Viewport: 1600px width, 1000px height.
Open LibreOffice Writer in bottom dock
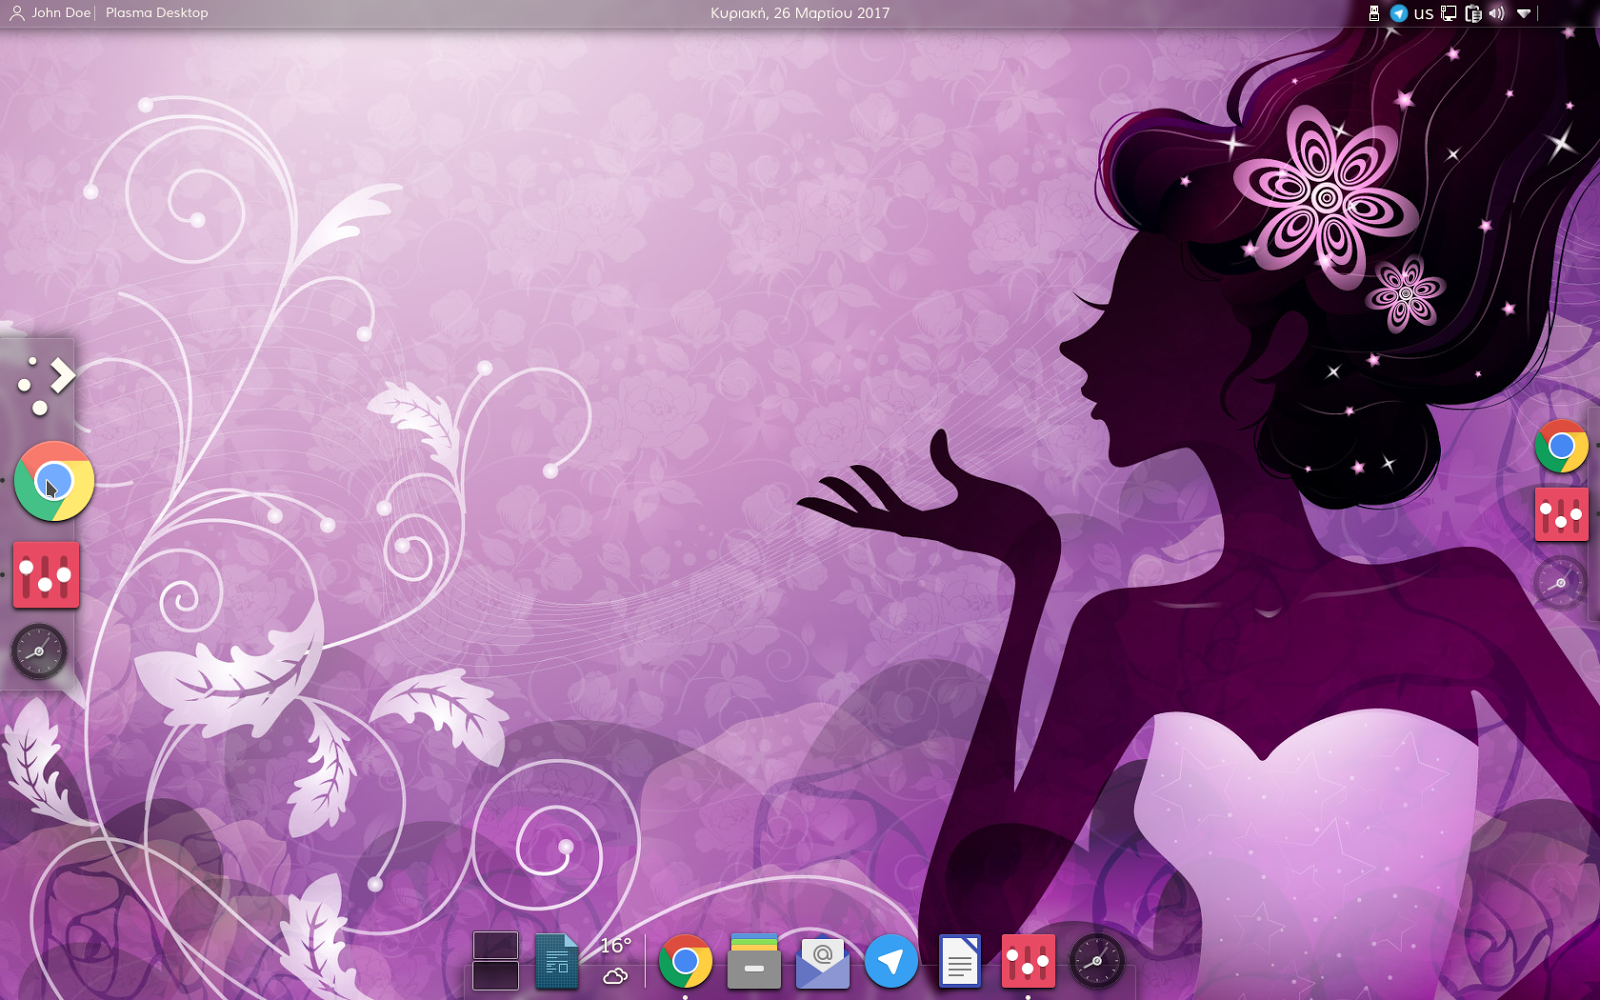click(959, 961)
